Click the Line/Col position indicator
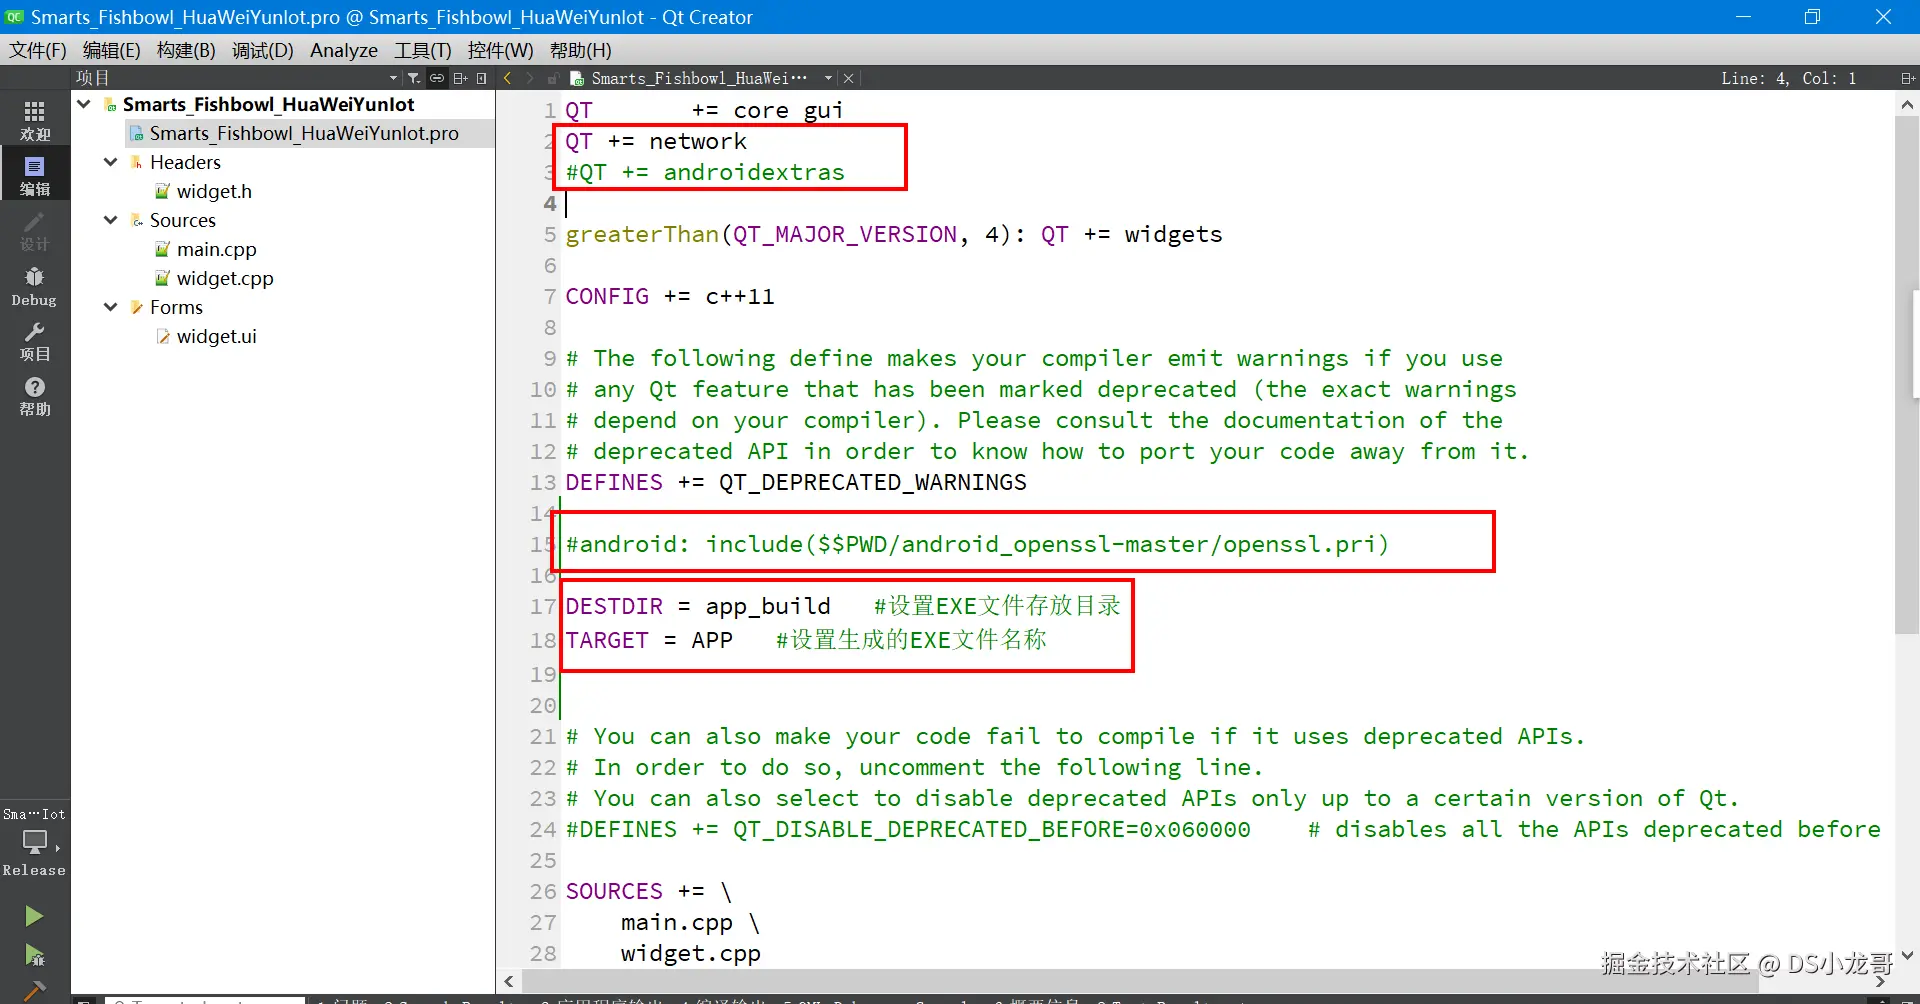1920x1004 pixels. point(1788,78)
